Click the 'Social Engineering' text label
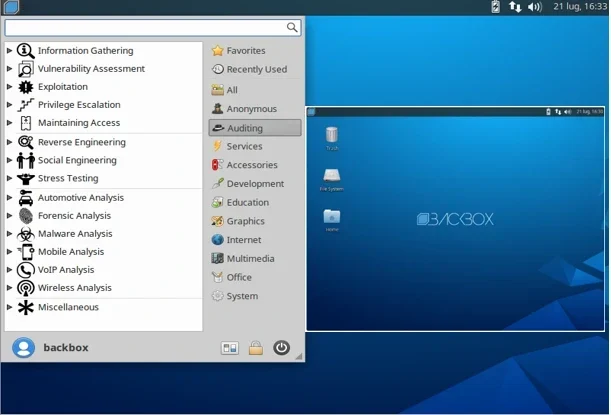The width and height of the screenshot is (611, 415). tap(77, 161)
